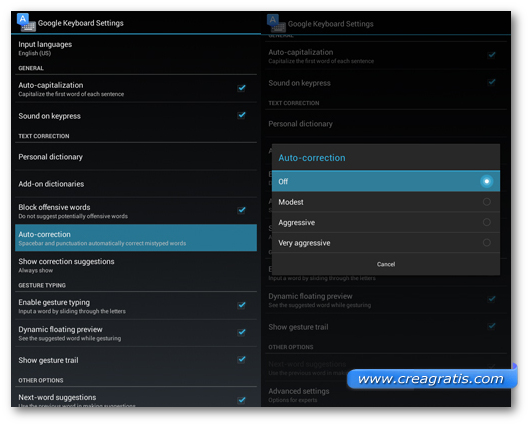Open Personal dictionary in left panel
The width and height of the screenshot is (530, 426).
(136, 157)
